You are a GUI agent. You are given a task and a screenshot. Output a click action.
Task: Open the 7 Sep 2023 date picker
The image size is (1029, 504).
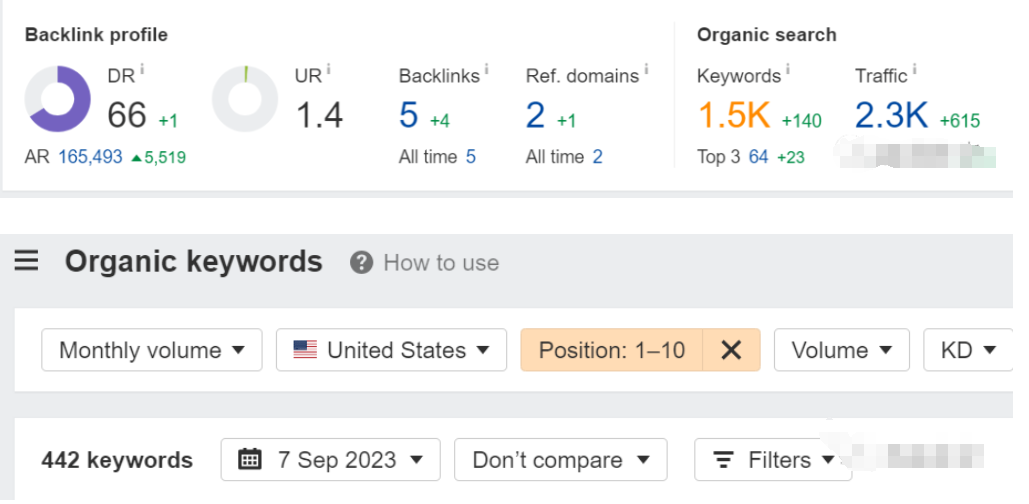point(330,459)
